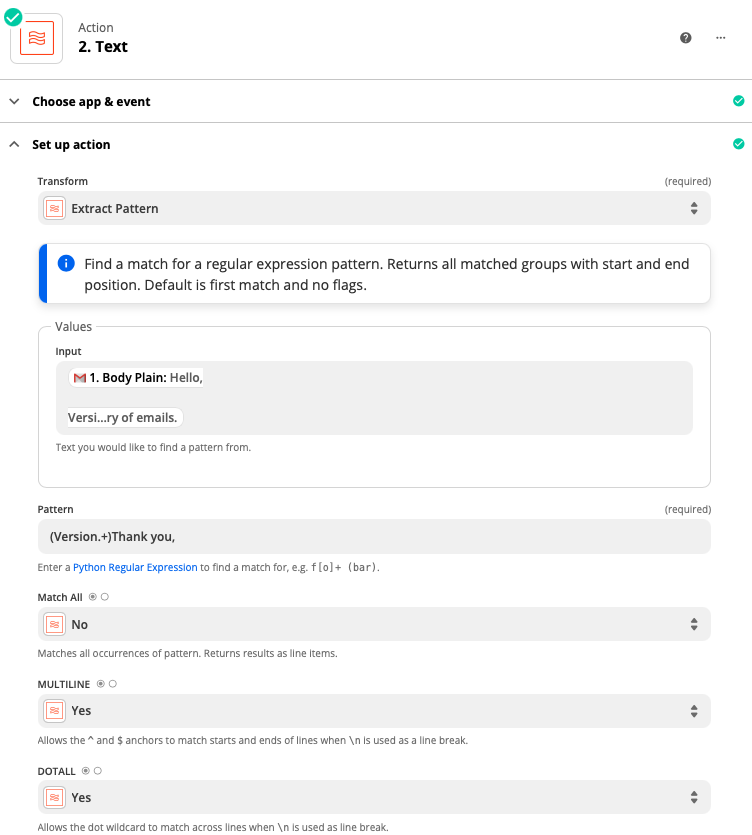Click the Formatter app icon beside 2. Text
752x835 pixels.
click(36, 38)
